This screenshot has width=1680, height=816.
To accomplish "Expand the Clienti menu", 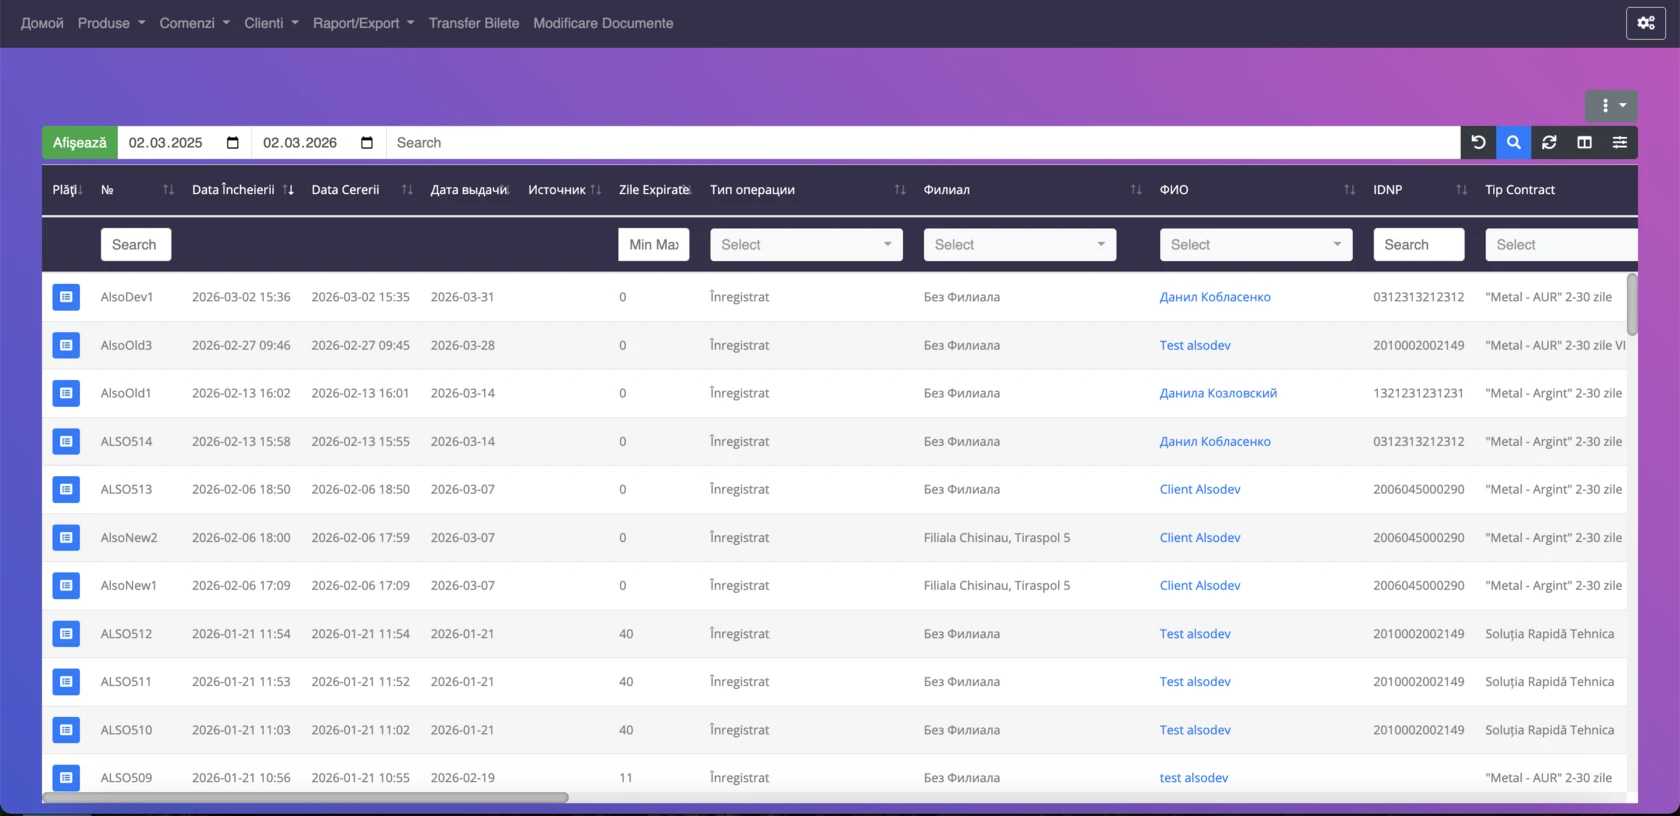I will tap(271, 23).
